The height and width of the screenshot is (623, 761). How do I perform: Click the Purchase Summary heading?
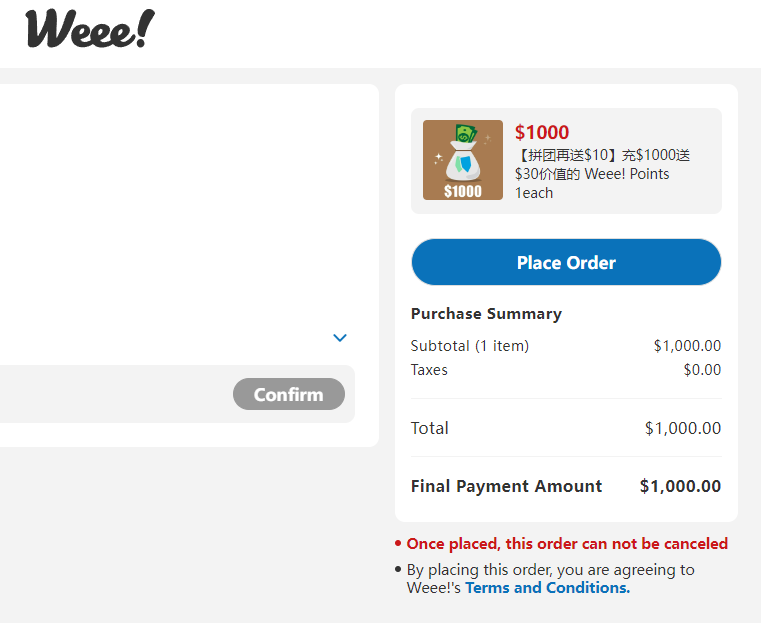click(486, 314)
